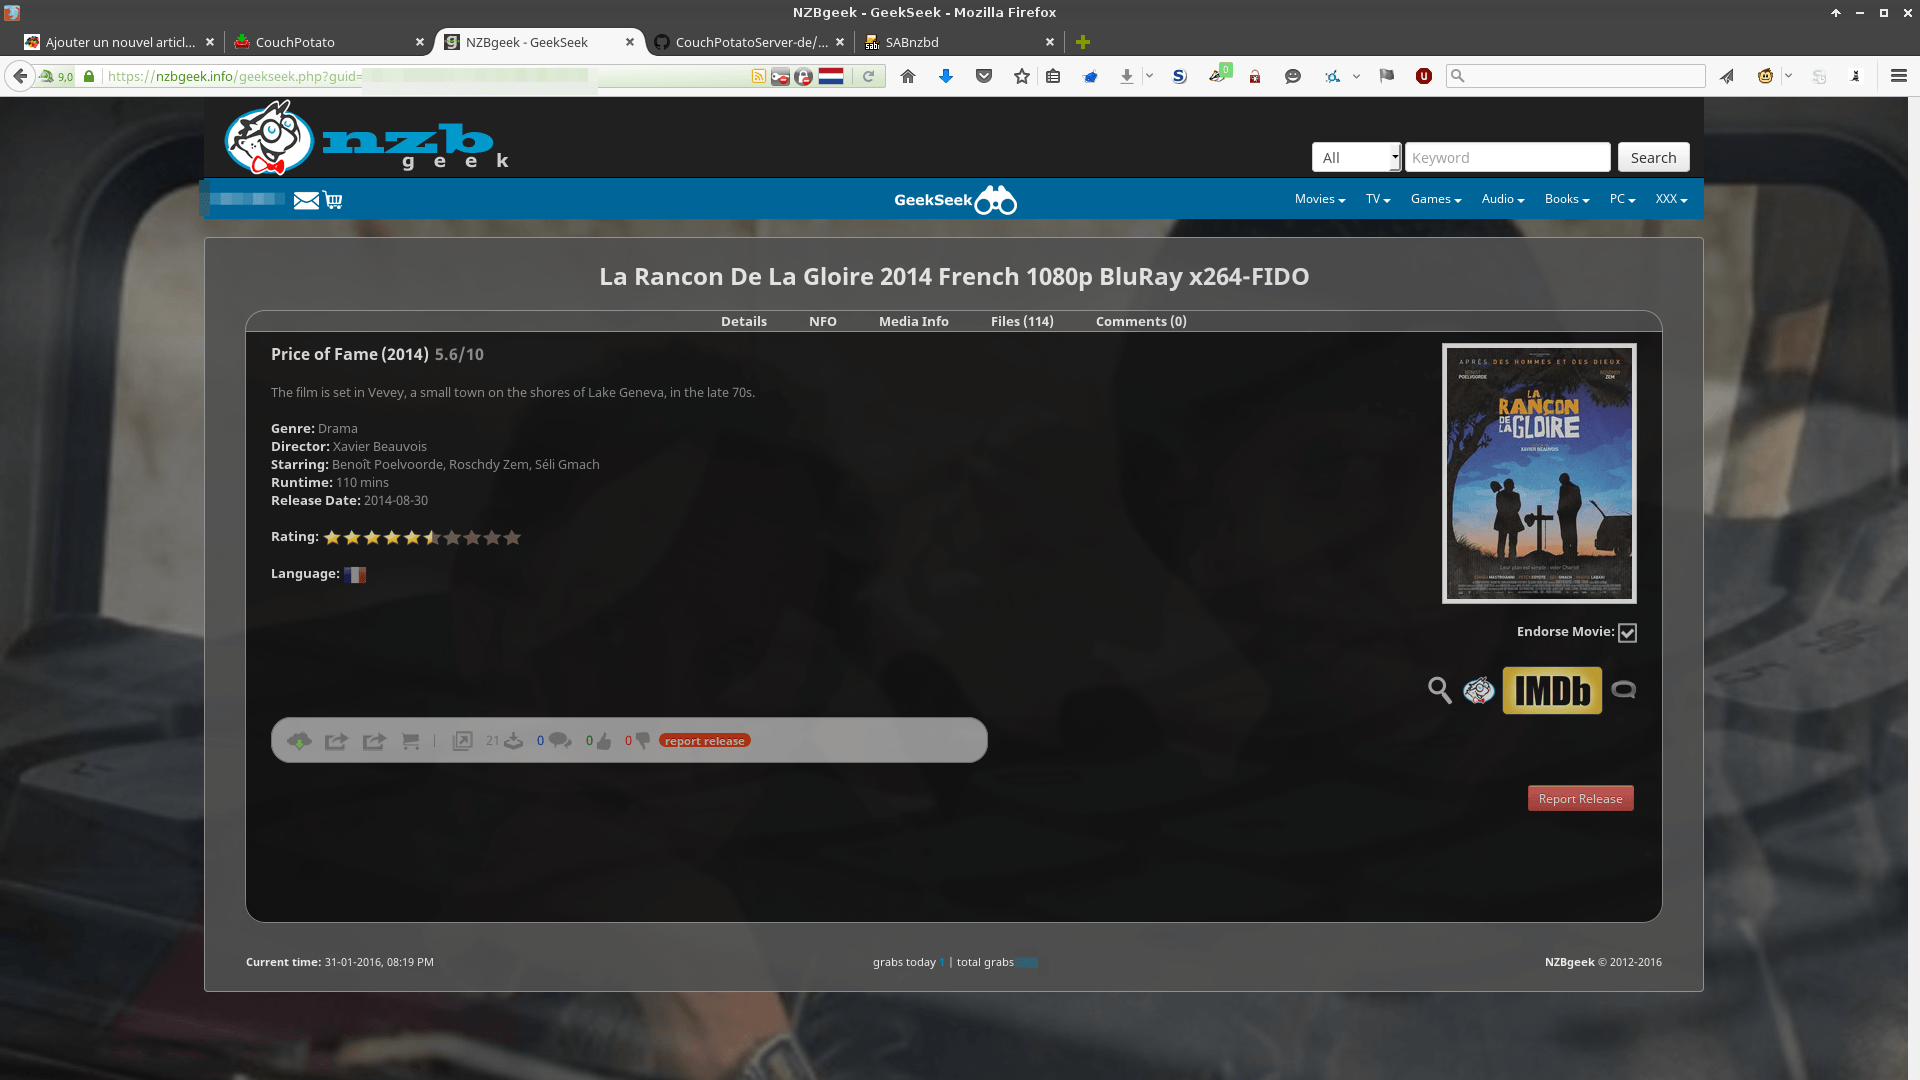
Task: Open the comments bubble icon in action bar
Action: pyautogui.click(x=560, y=741)
